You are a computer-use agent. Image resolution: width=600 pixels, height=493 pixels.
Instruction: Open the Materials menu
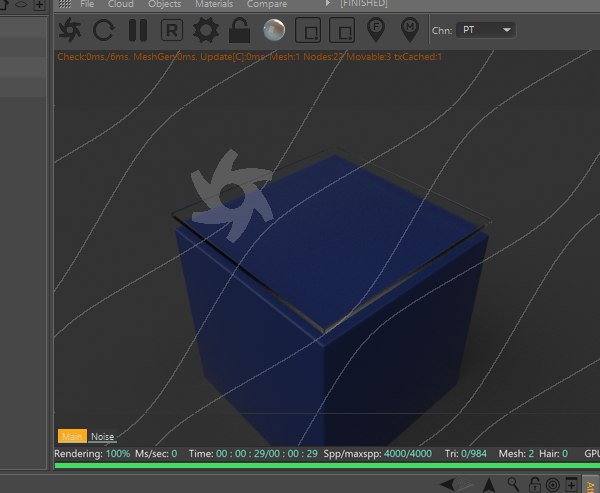click(x=214, y=4)
